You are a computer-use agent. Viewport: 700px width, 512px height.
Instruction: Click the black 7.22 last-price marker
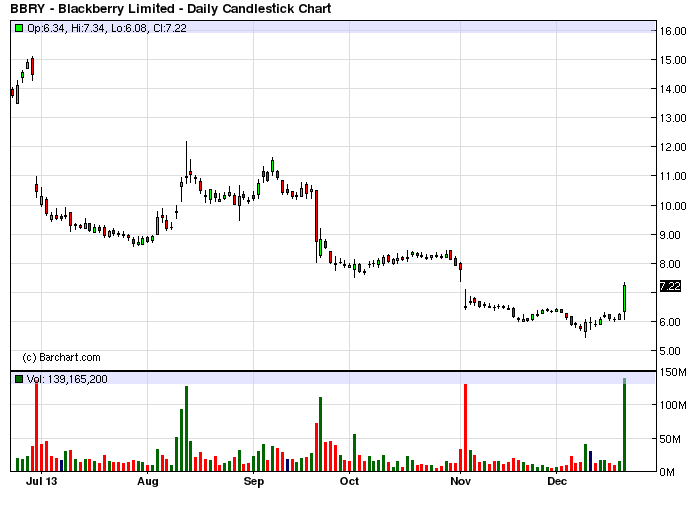tap(670, 286)
